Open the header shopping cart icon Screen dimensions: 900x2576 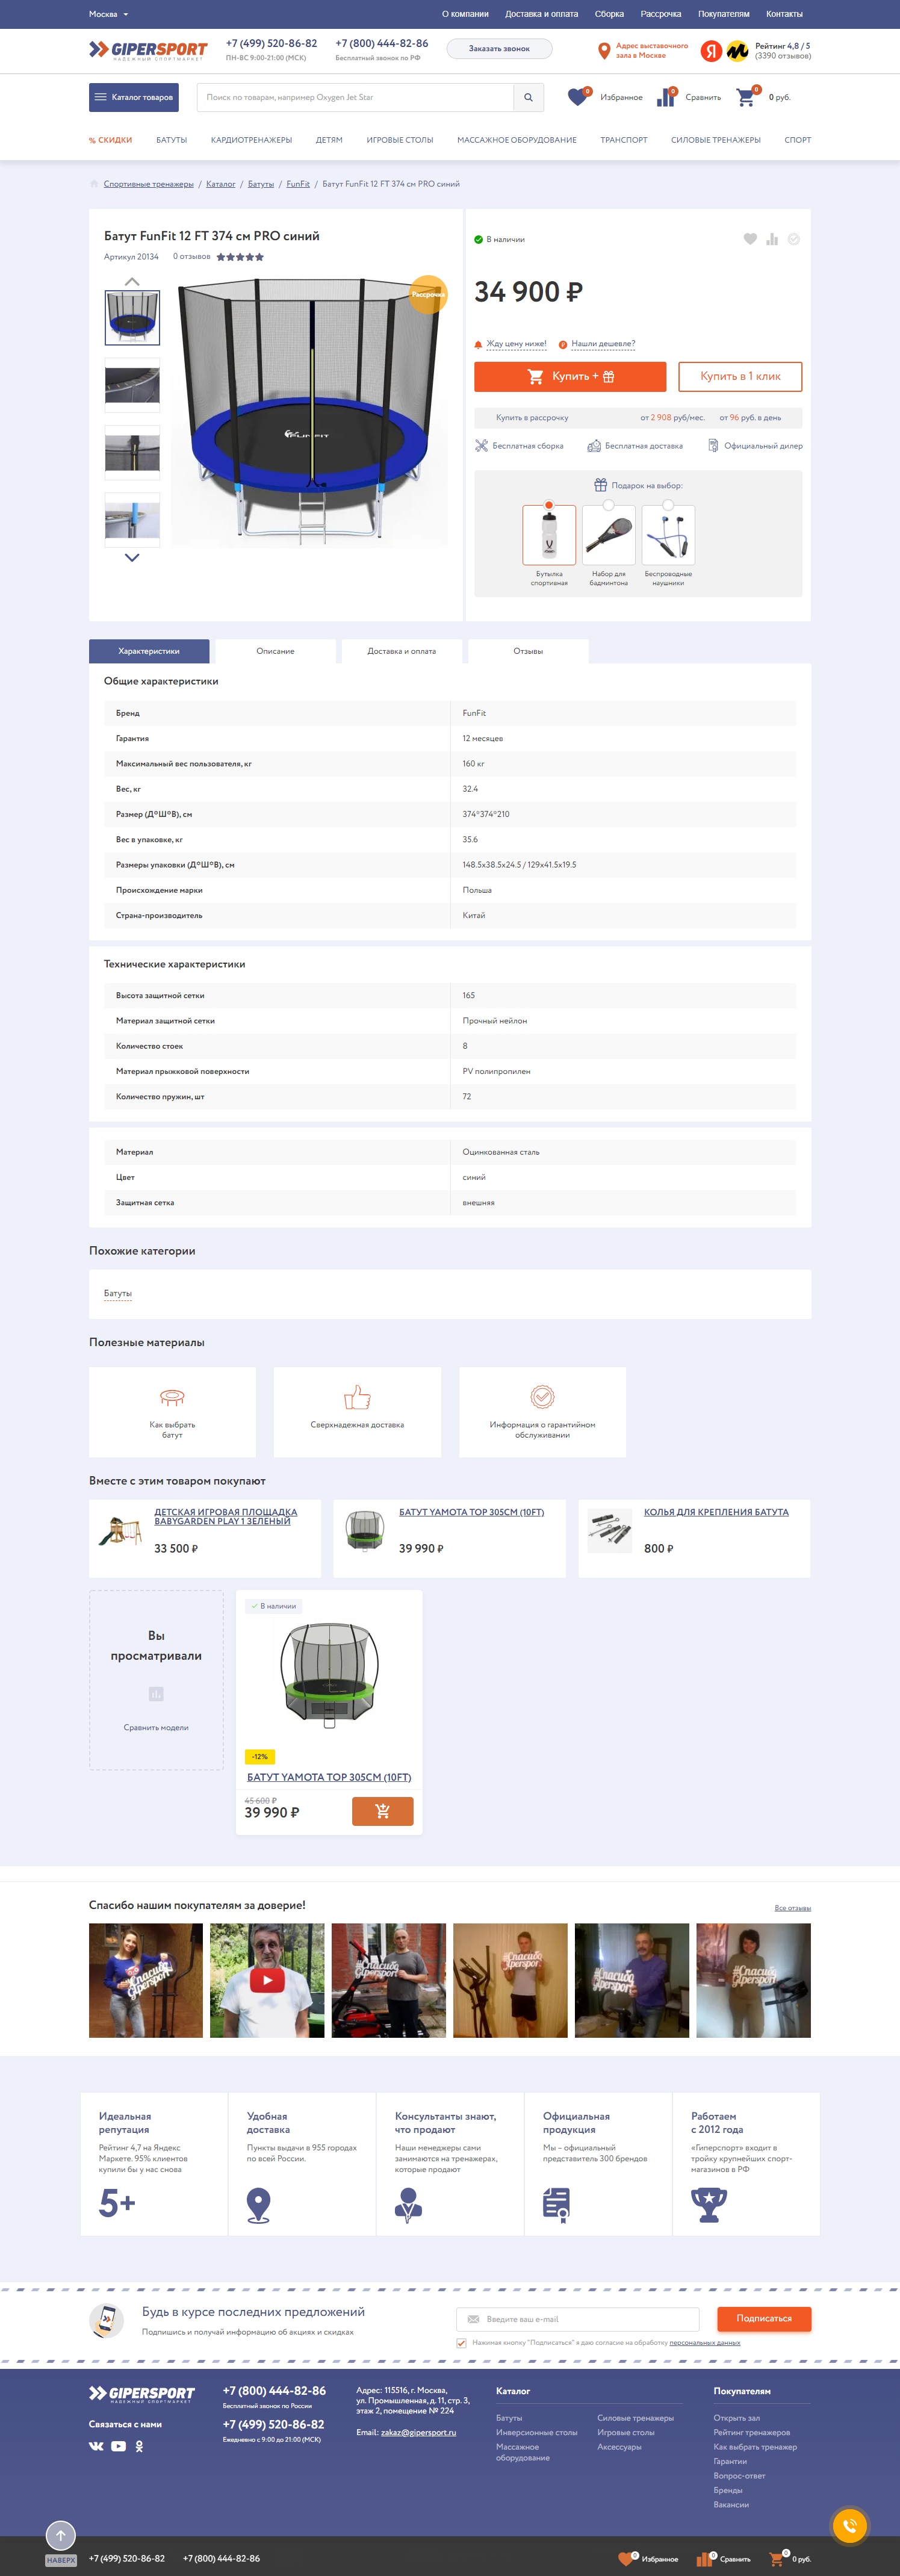[745, 97]
